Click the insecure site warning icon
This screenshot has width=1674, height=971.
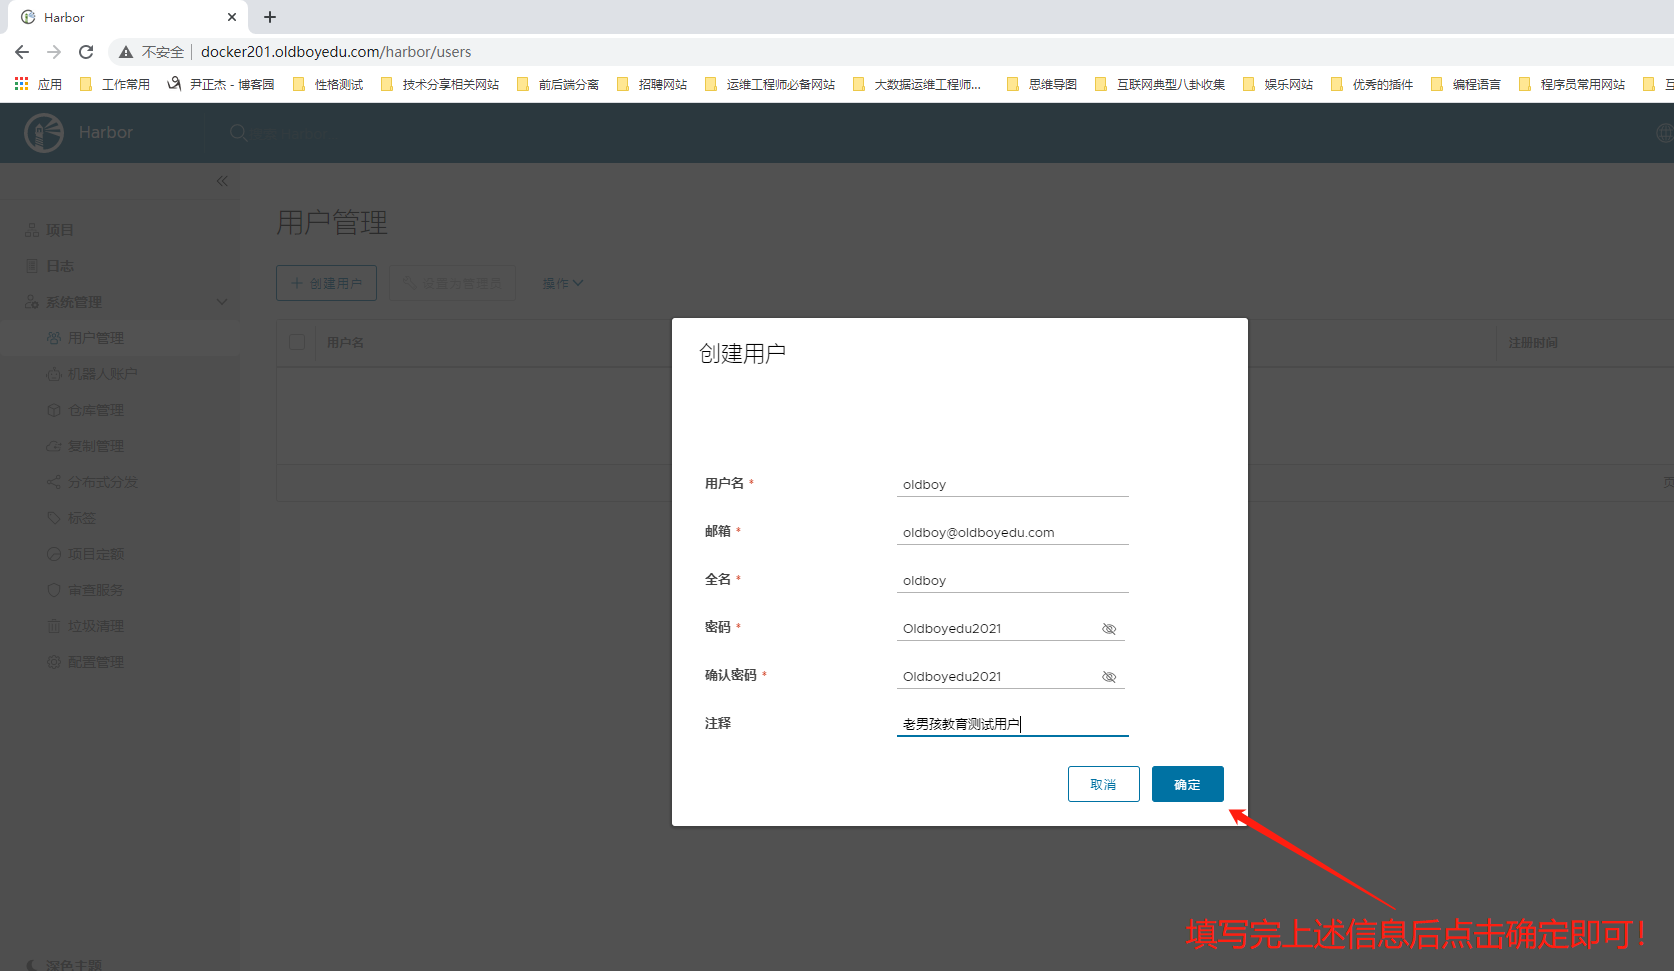point(126,52)
